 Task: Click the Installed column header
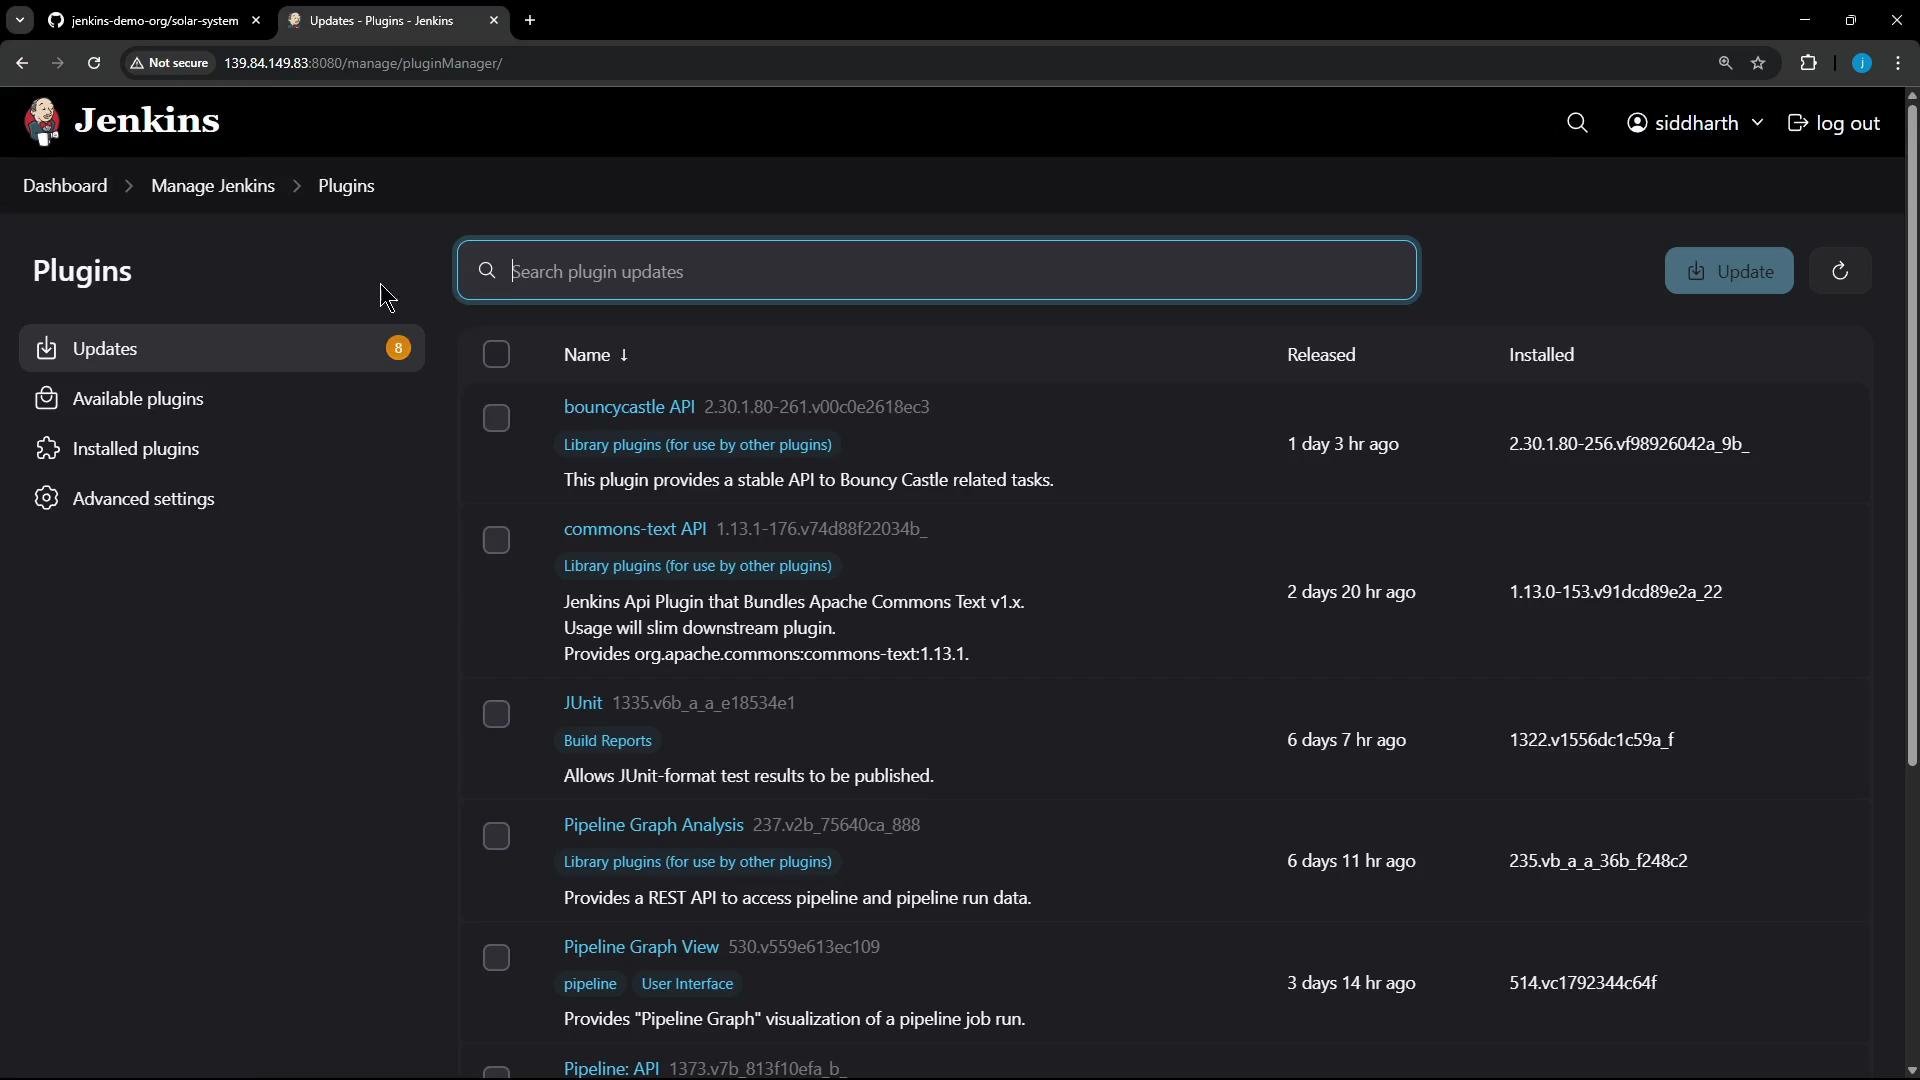[1541, 355]
